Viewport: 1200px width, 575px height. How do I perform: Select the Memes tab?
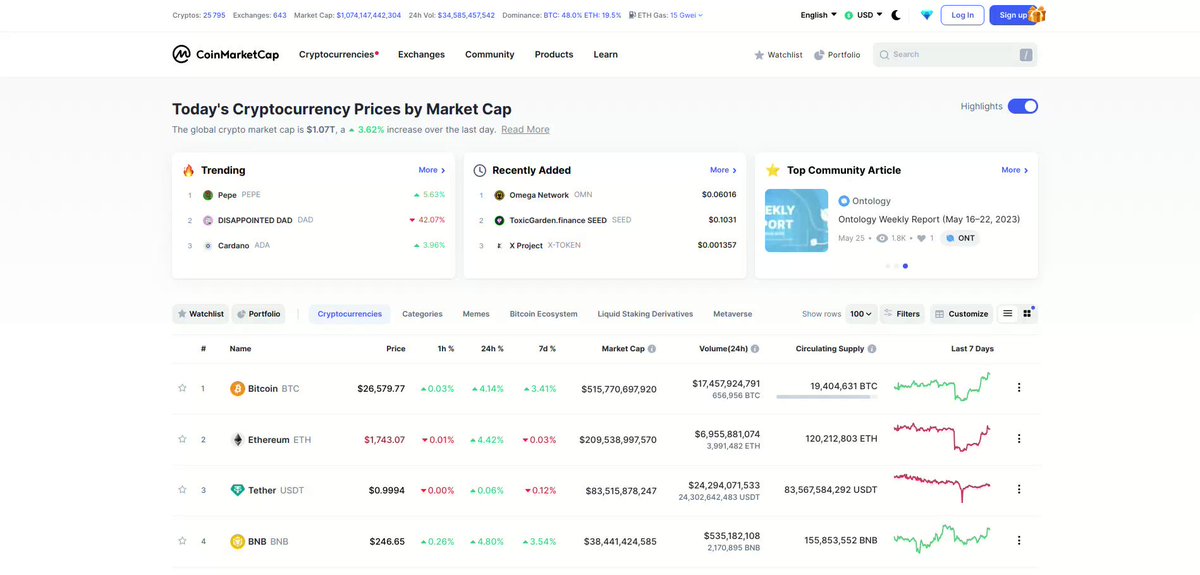coord(476,314)
